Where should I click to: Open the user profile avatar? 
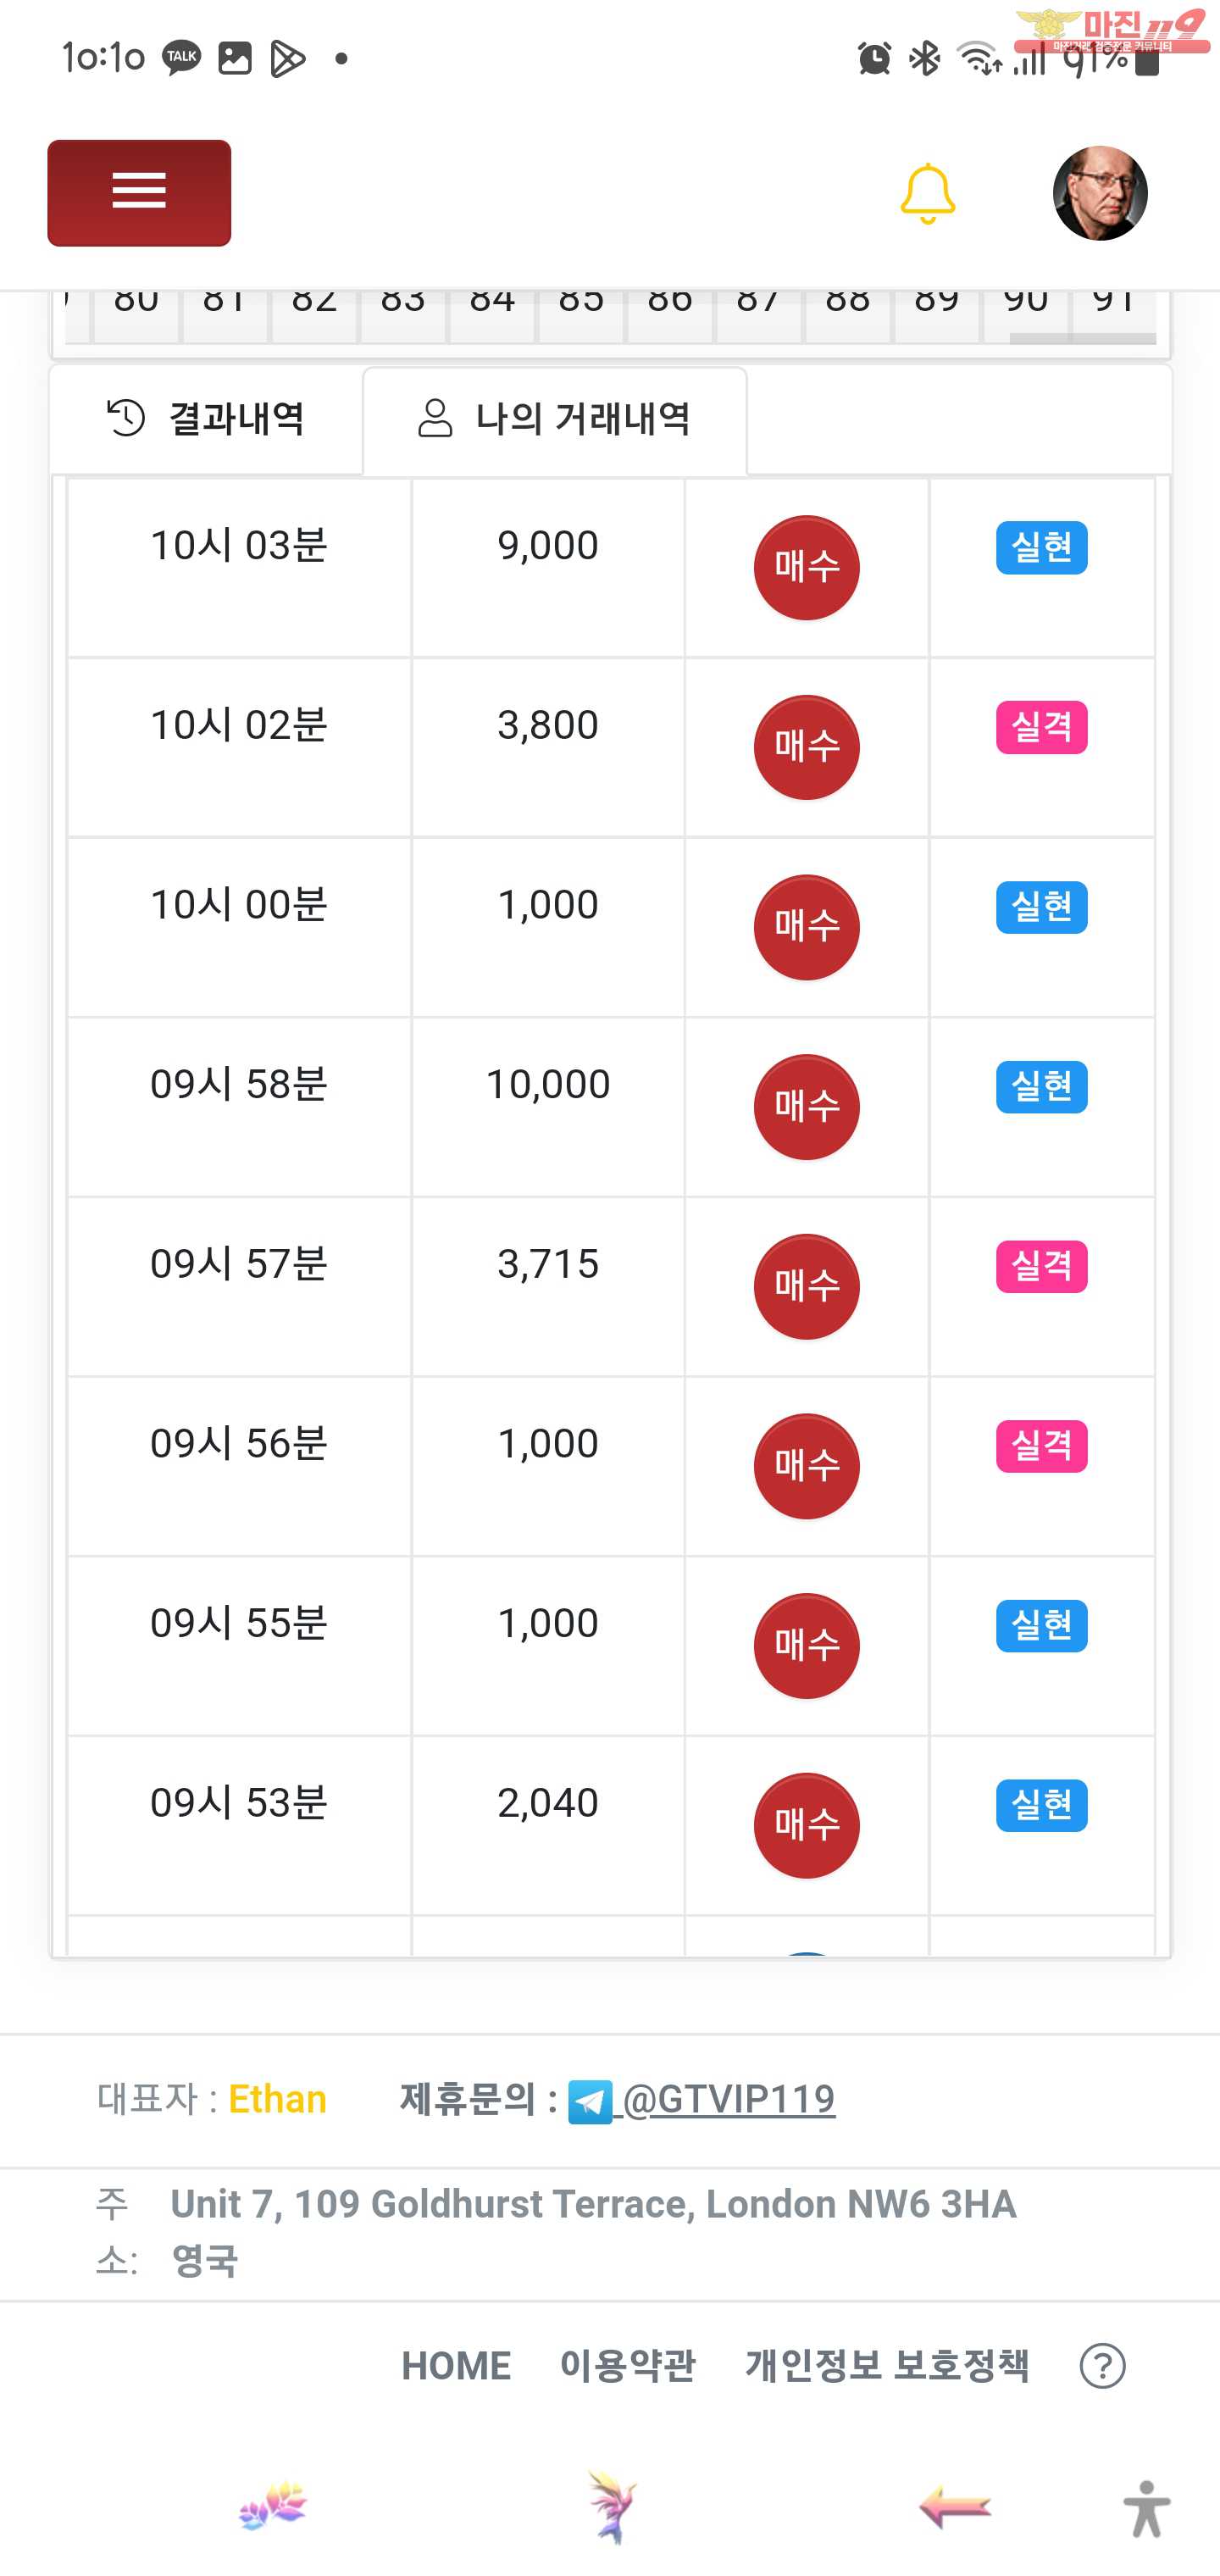tap(1099, 193)
